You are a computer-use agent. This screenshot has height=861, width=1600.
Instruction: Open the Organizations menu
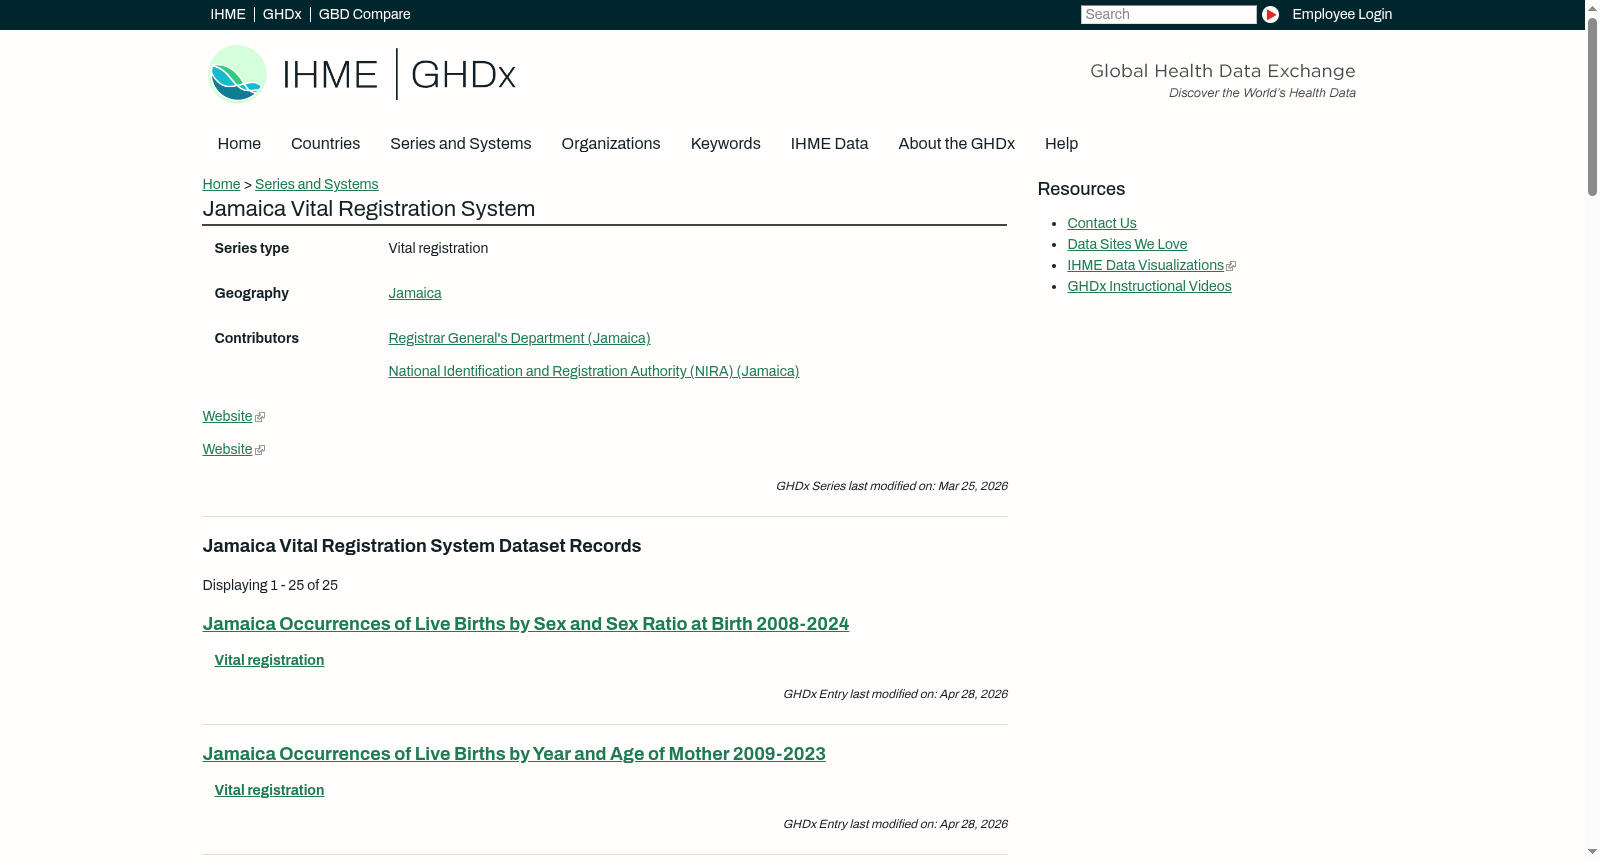(611, 144)
